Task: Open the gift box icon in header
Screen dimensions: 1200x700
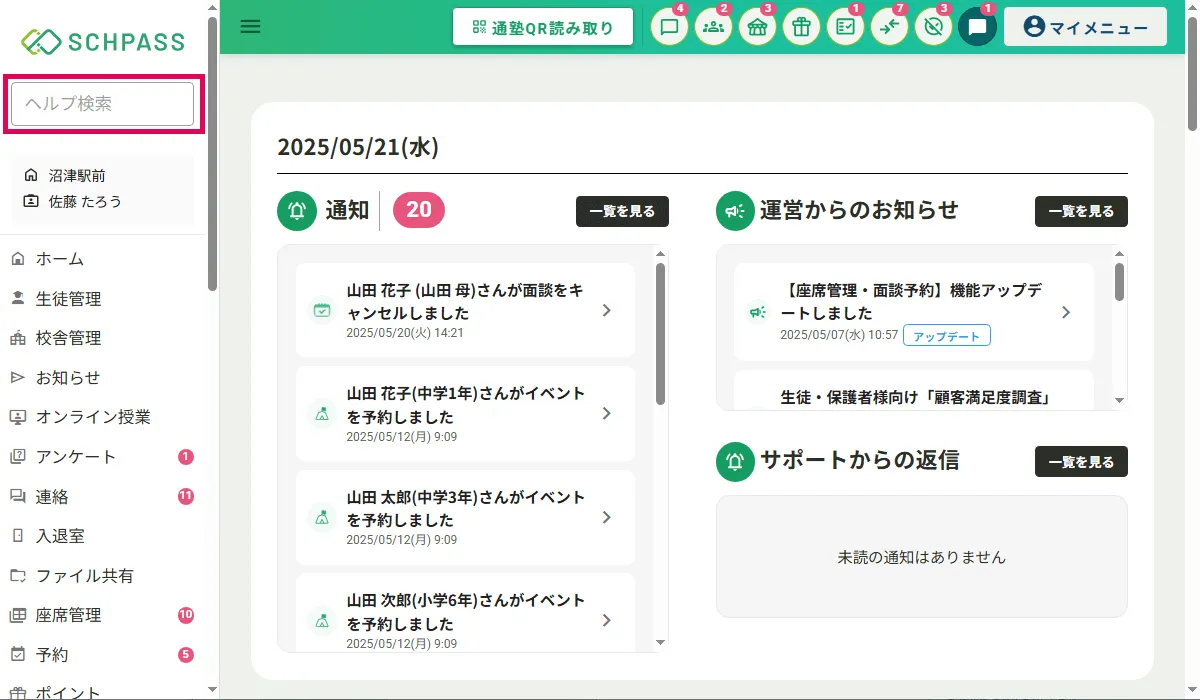Action: pos(801,27)
